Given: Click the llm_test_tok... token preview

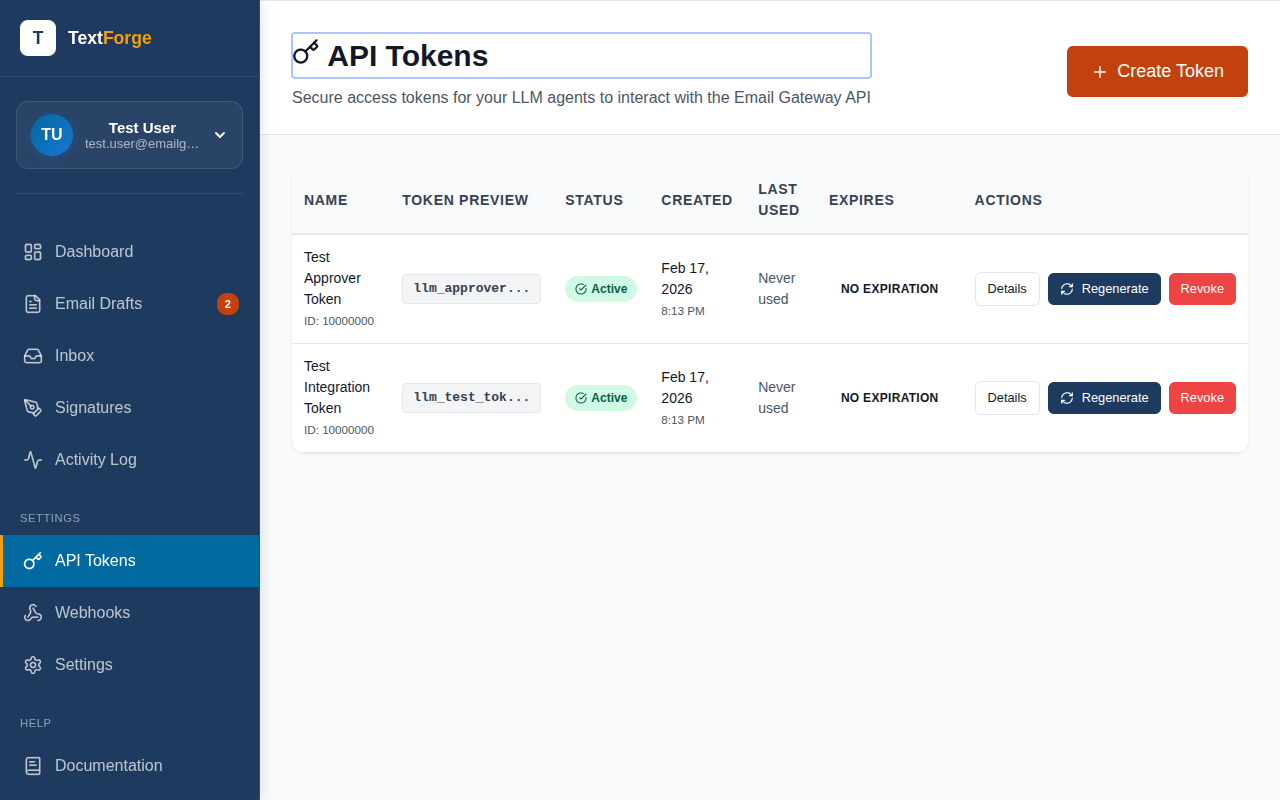Looking at the screenshot, I should point(471,398).
